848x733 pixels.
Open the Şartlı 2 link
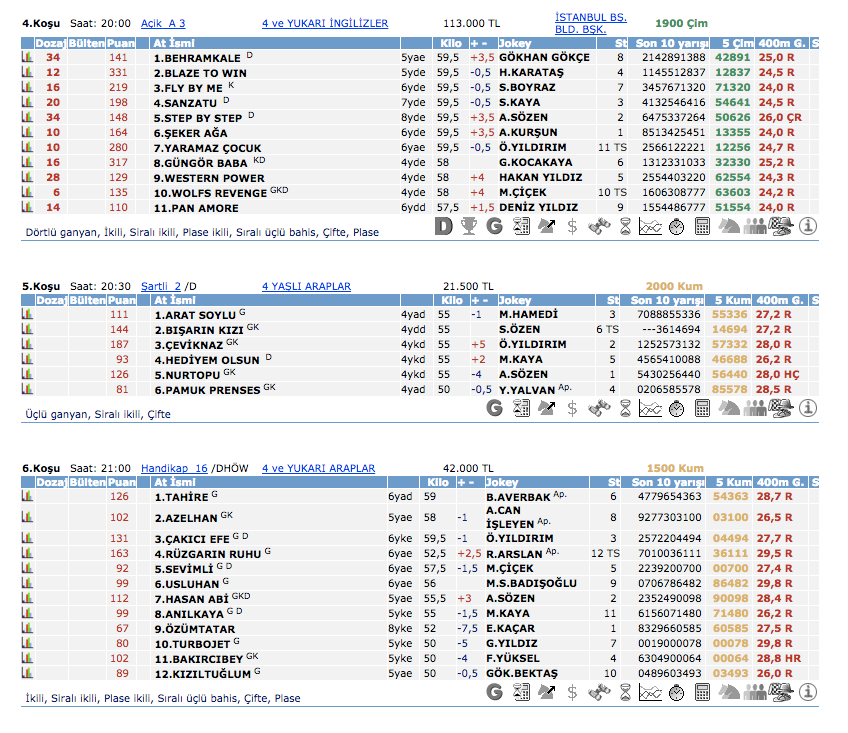(160, 286)
